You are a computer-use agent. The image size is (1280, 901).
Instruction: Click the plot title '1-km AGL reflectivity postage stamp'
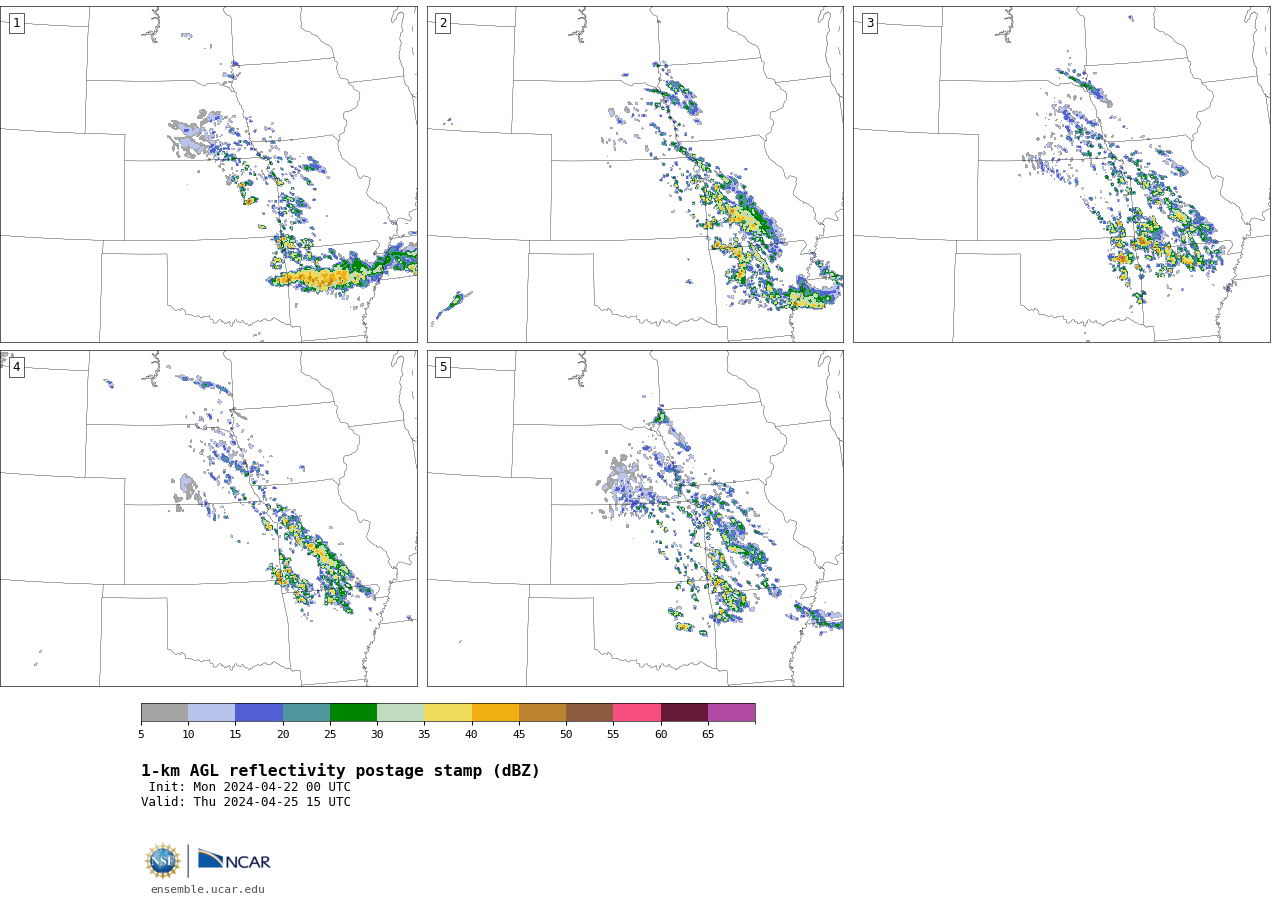(x=340, y=771)
